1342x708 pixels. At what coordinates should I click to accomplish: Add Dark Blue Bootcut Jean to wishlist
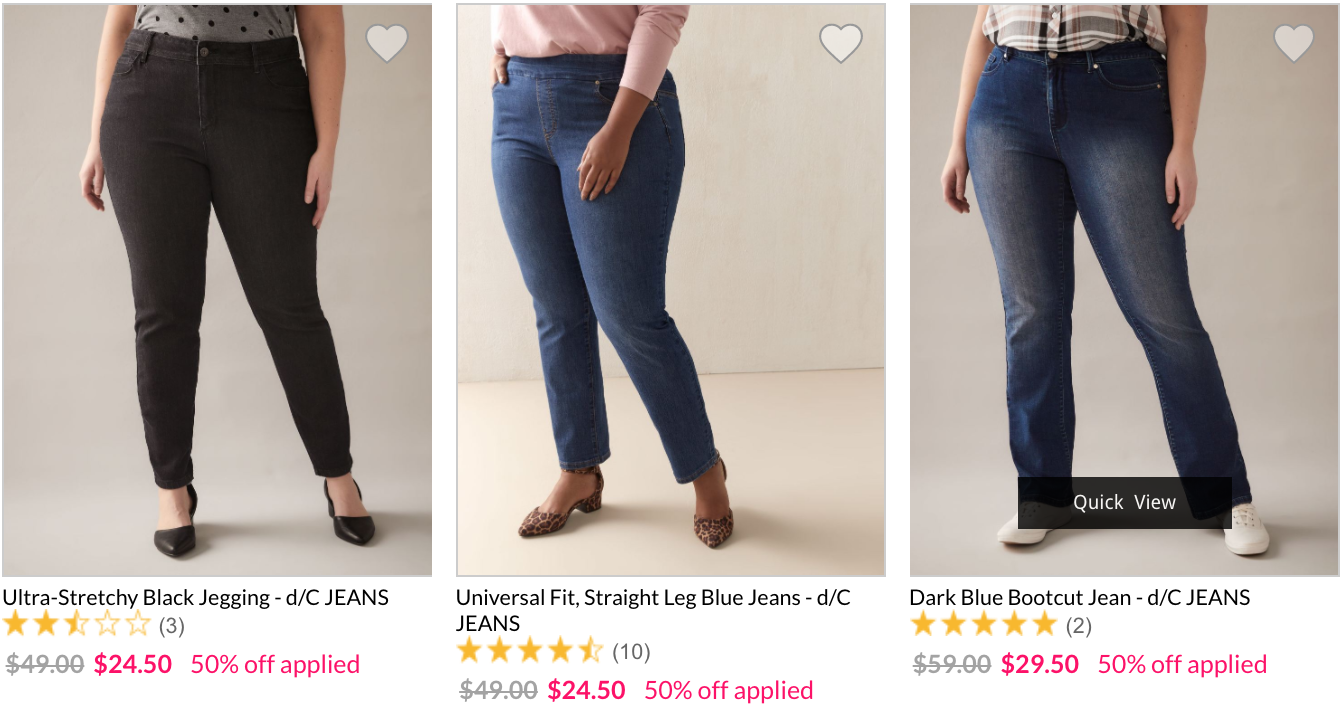click(1294, 43)
